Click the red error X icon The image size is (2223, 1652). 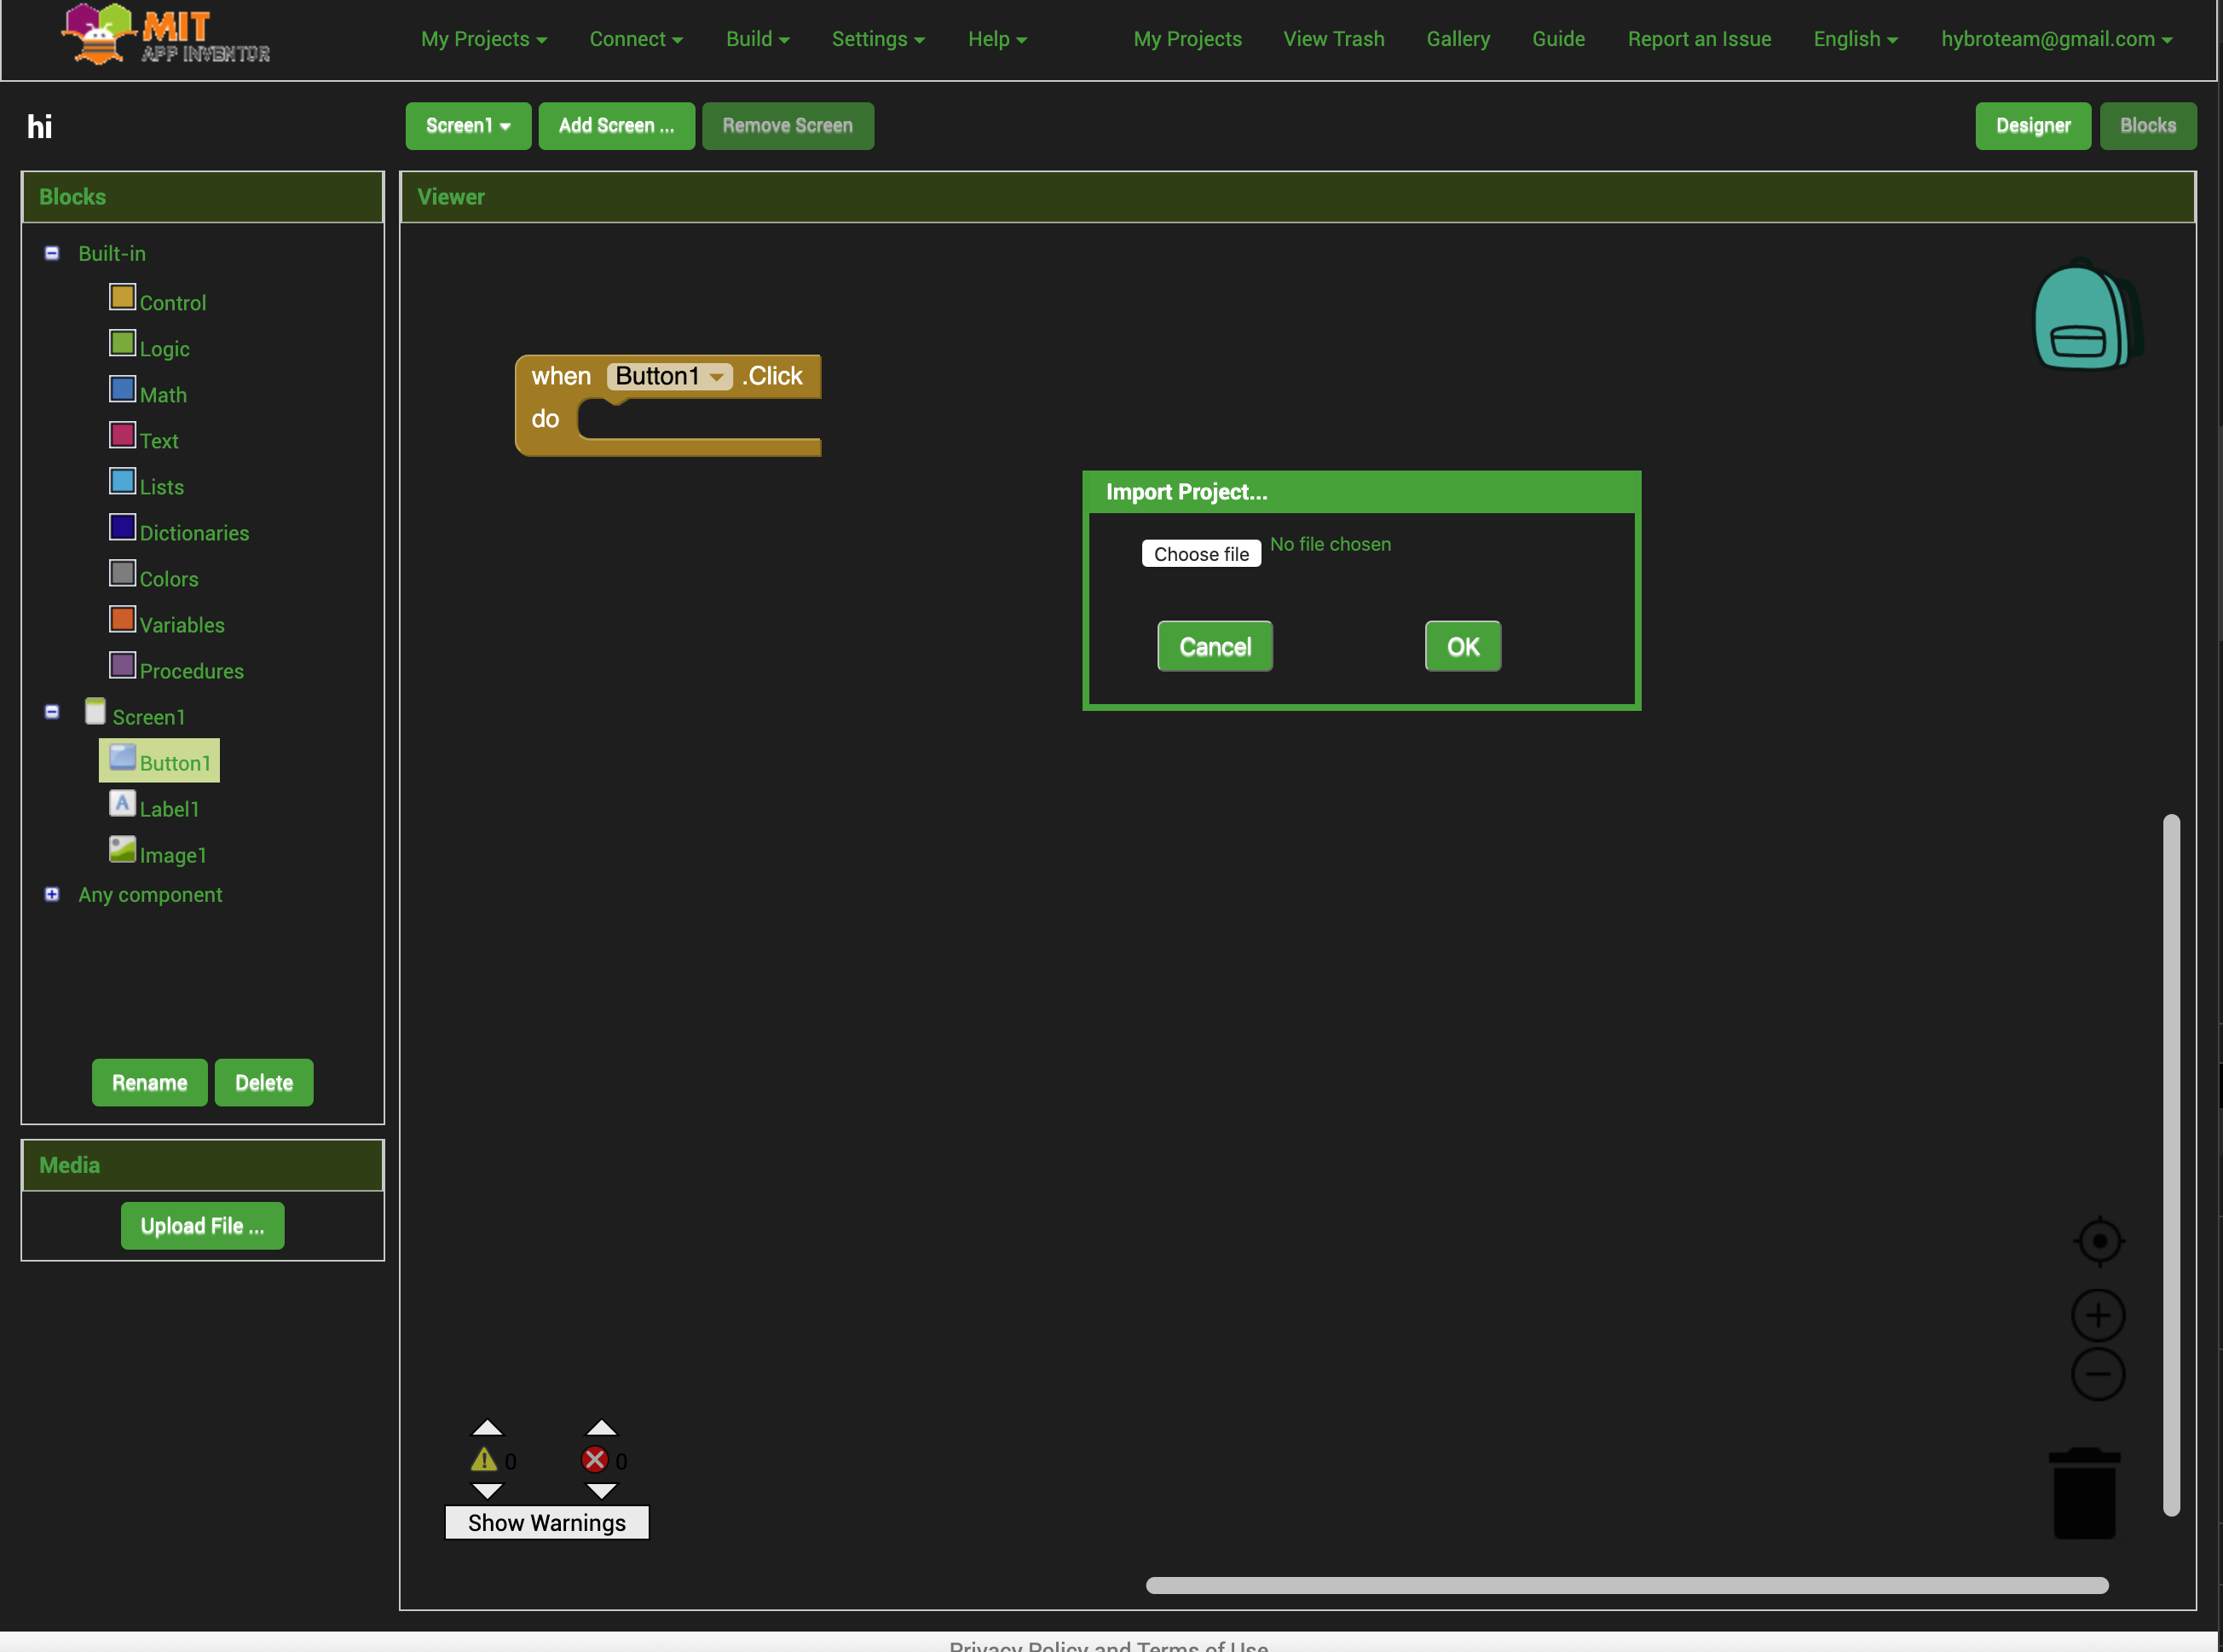coord(595,1460)
